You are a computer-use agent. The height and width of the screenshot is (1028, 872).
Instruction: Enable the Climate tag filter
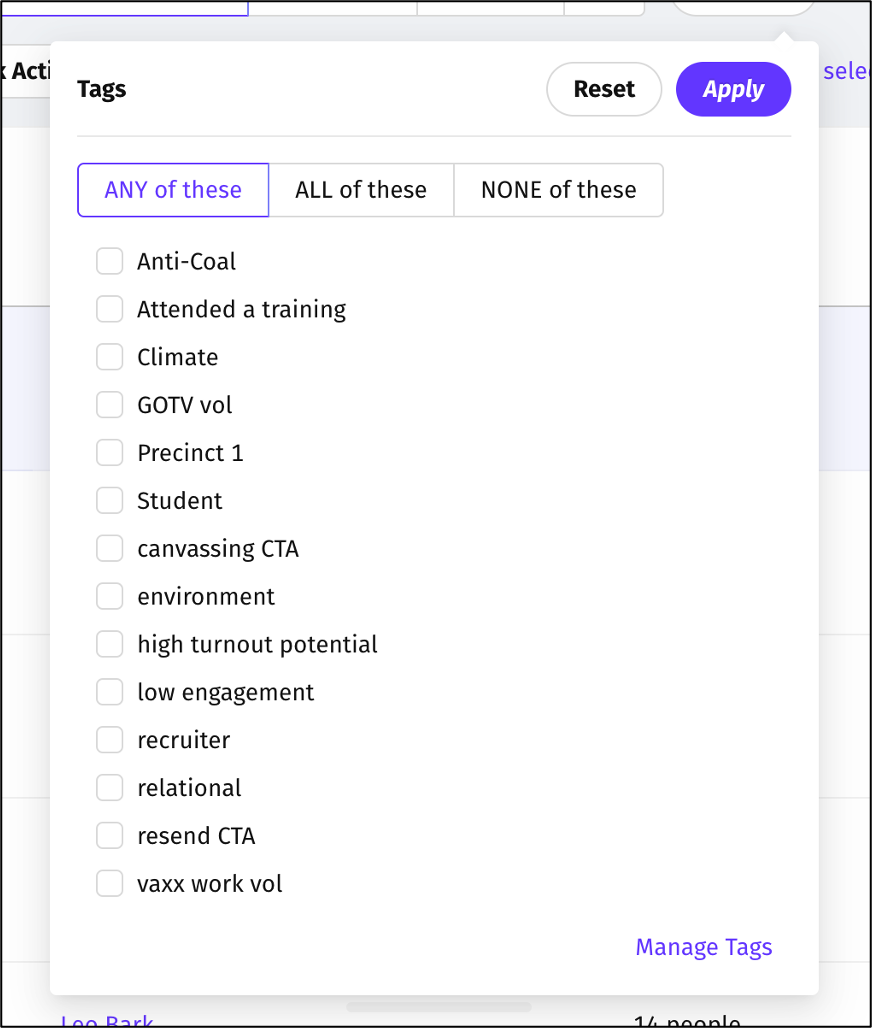(109, 358)
